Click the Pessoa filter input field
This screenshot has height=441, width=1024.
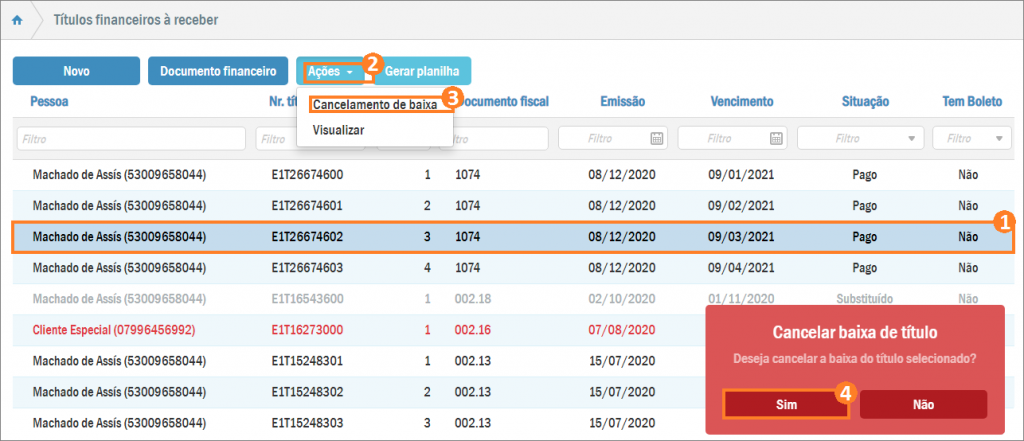131,139
